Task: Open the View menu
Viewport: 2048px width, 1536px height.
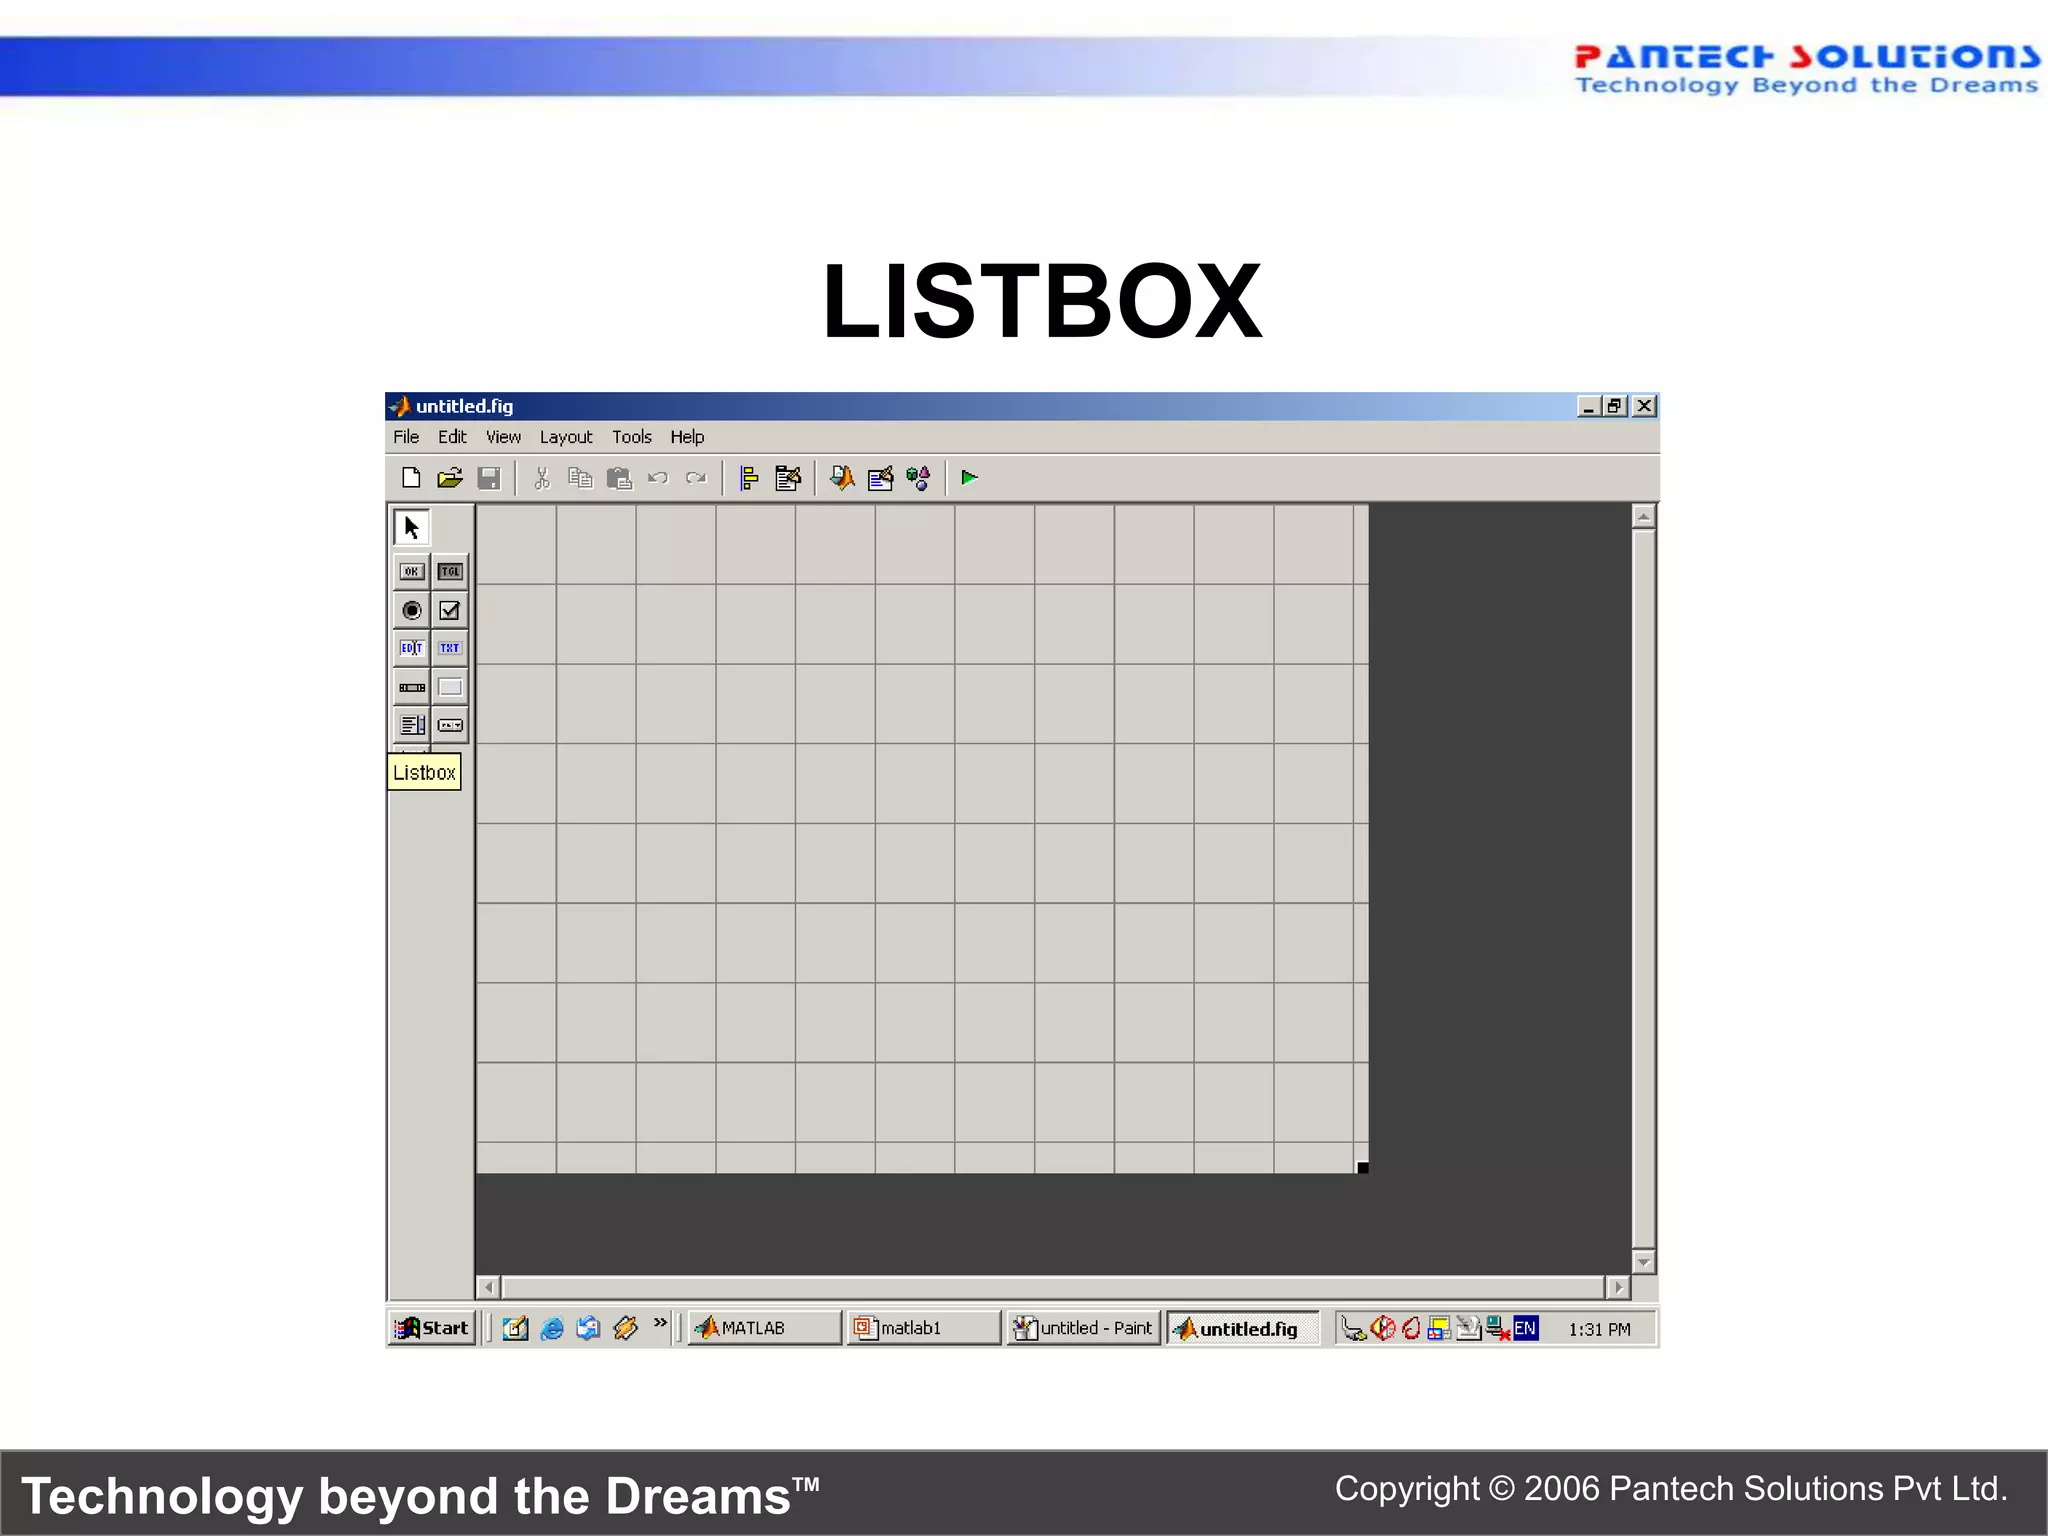Action: point(503,437)
